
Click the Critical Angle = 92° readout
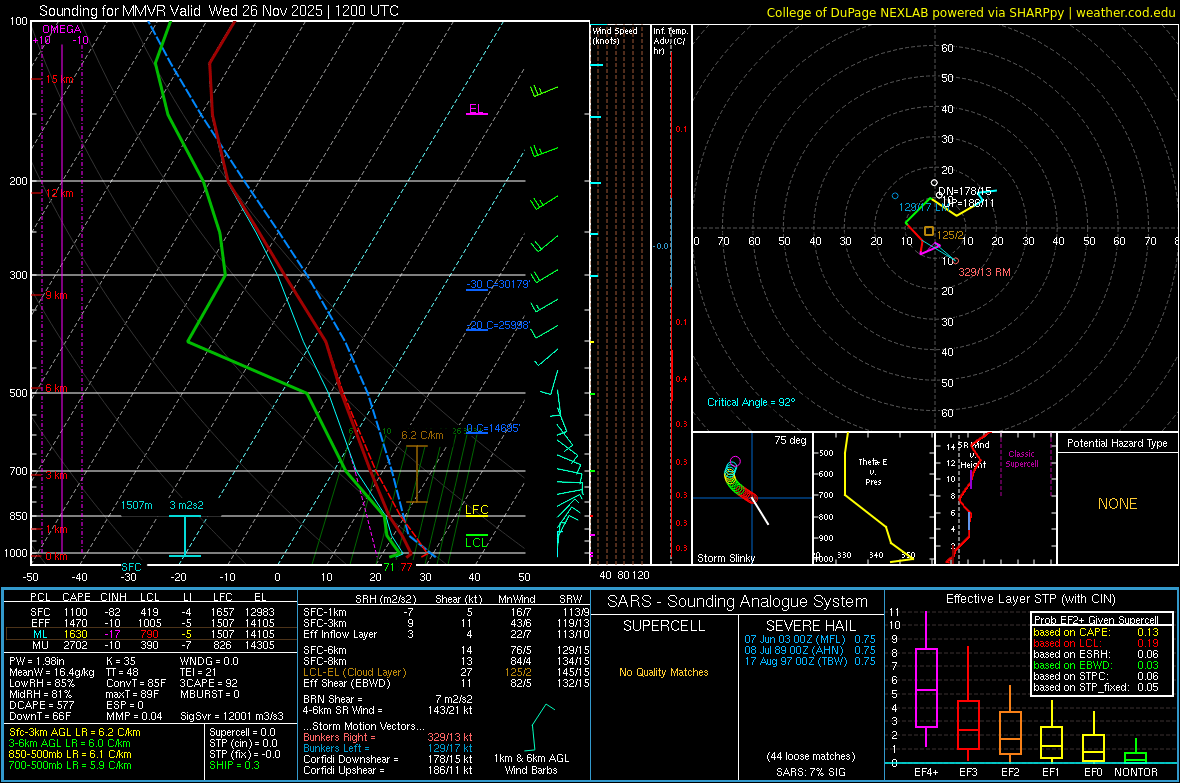750,402
